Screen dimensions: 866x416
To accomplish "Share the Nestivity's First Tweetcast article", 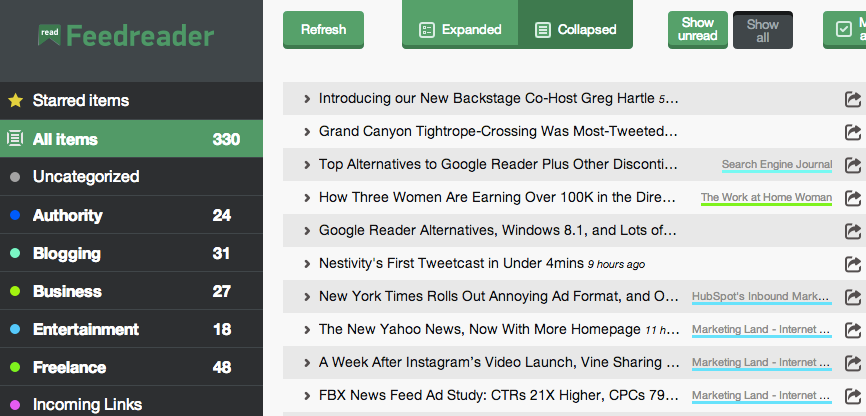I will coord(853,264).
